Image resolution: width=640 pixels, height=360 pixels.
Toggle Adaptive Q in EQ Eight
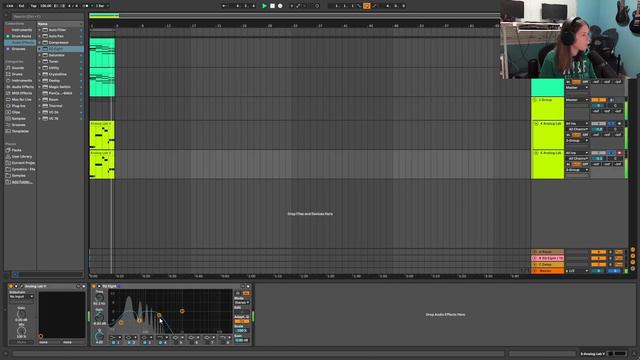click(x=242, y=322)
